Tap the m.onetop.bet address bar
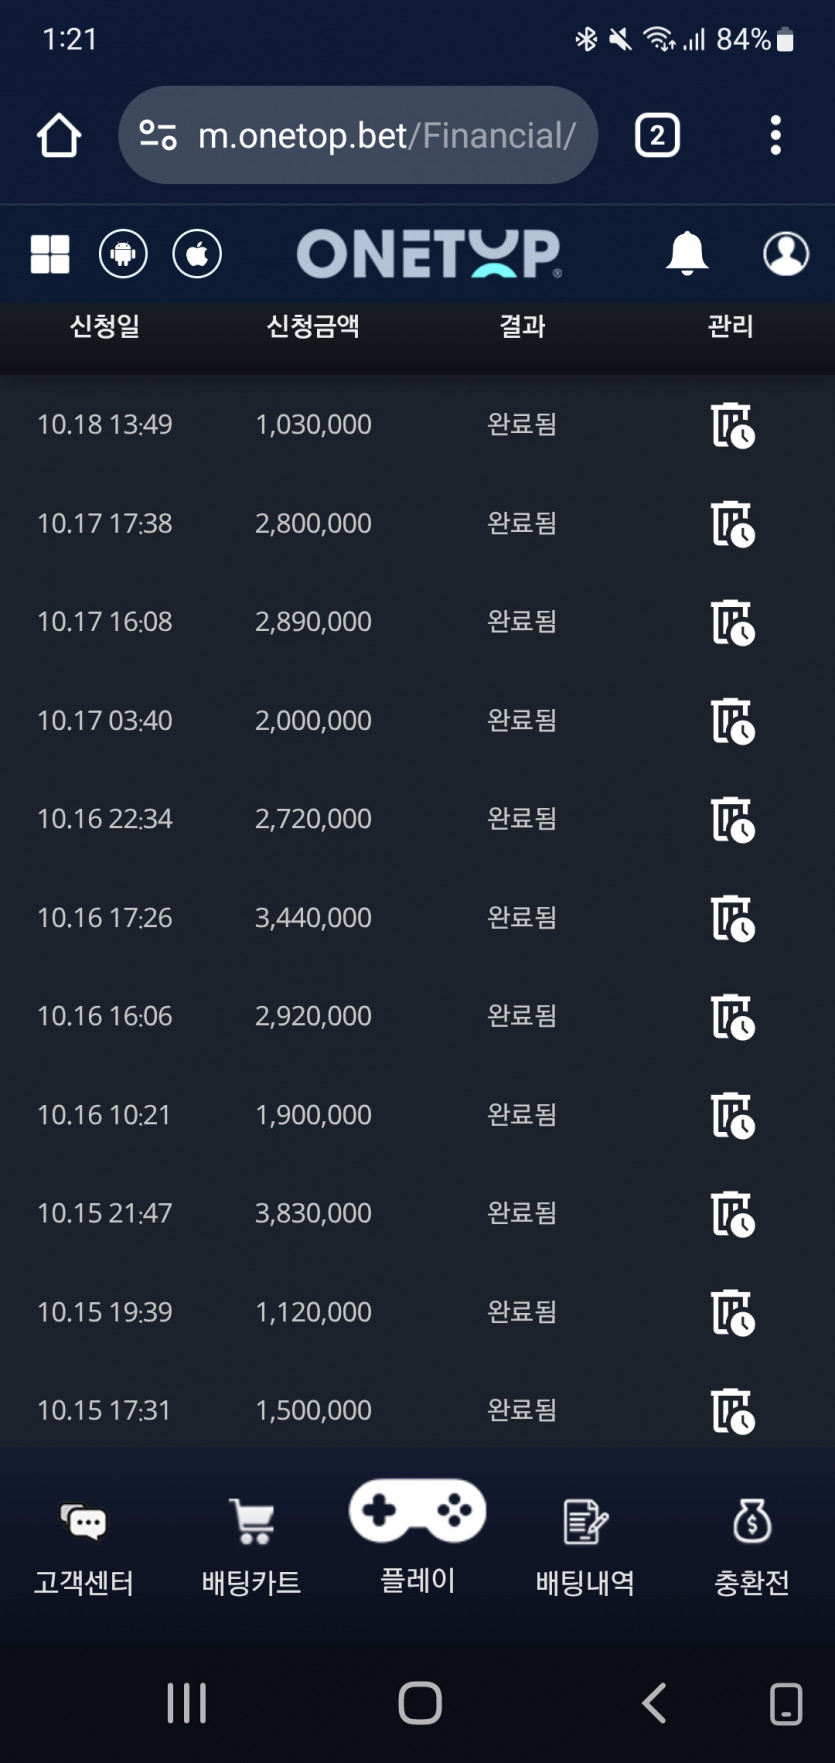835x1763 pixels. (386, 135)
